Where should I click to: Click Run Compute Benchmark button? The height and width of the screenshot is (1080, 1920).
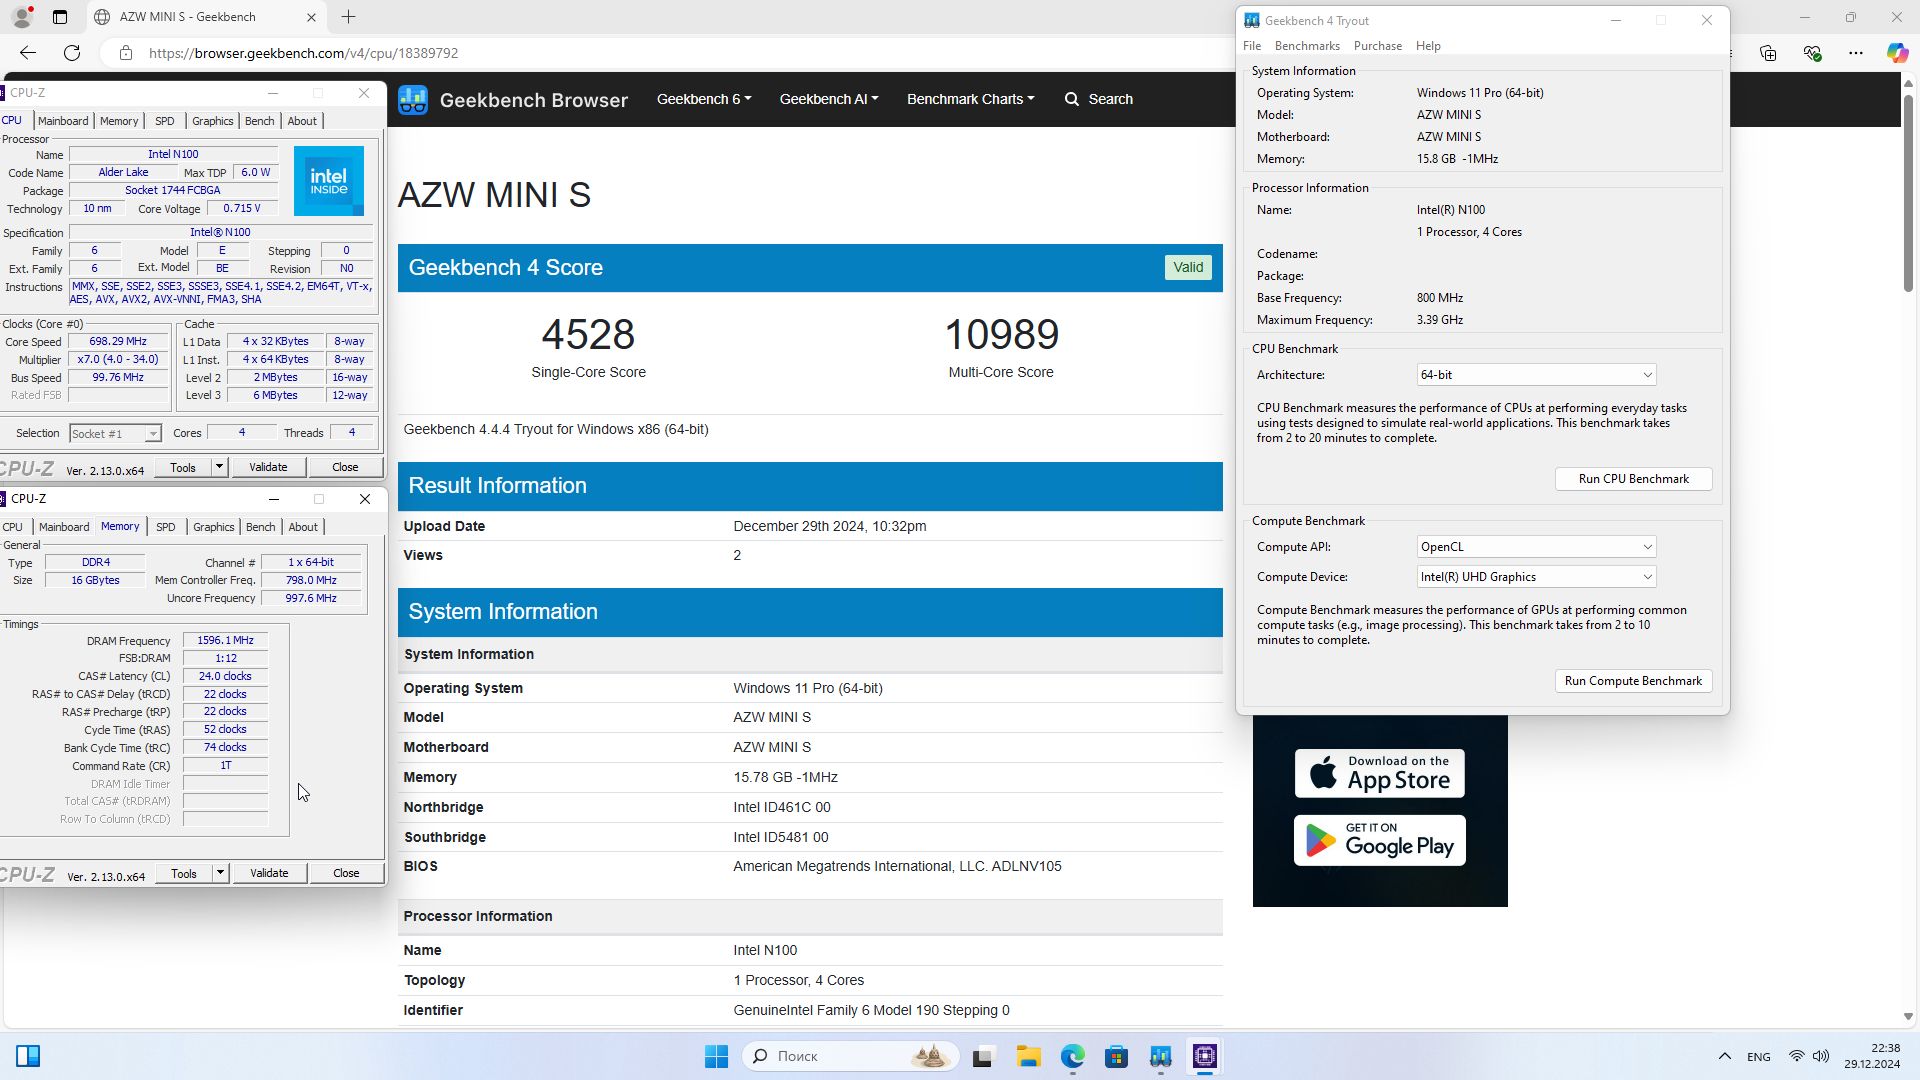click(1633, 681)
